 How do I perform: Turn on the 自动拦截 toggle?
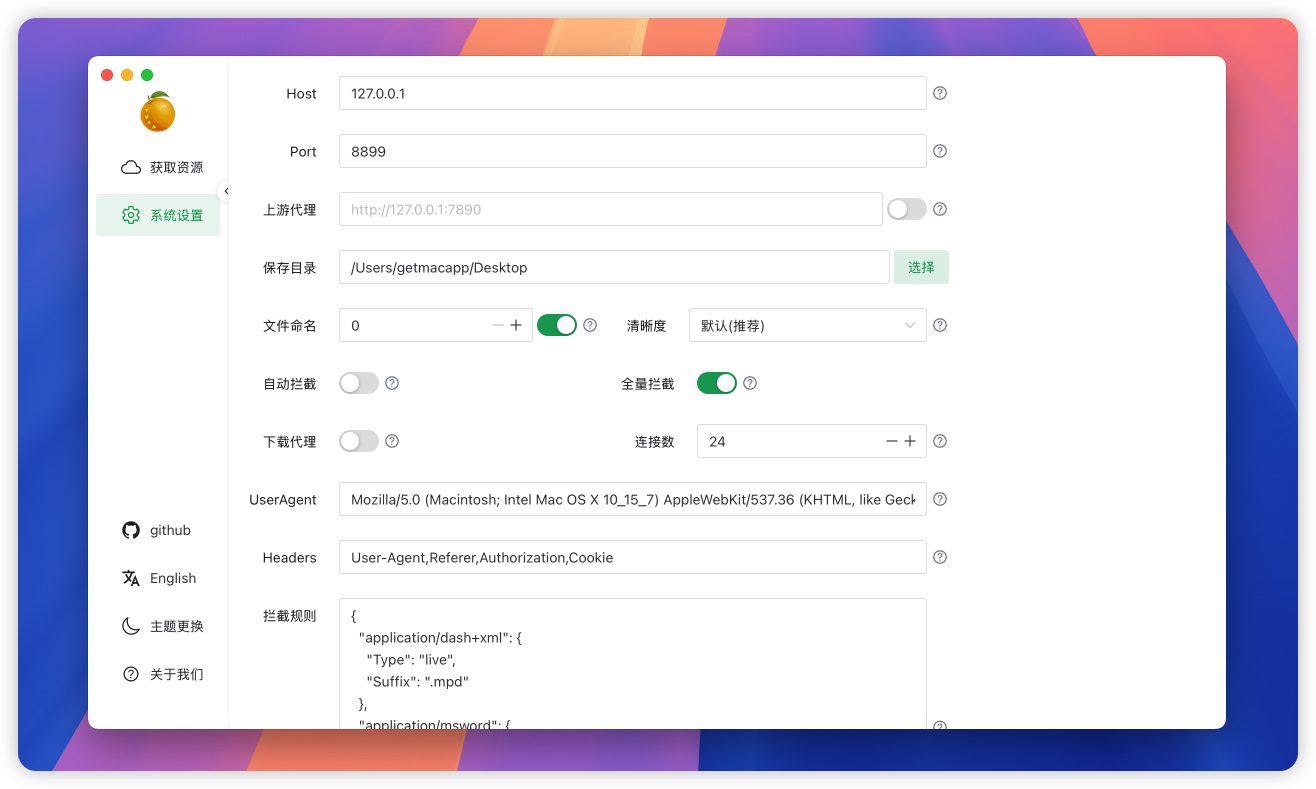[x=359, y=383]
